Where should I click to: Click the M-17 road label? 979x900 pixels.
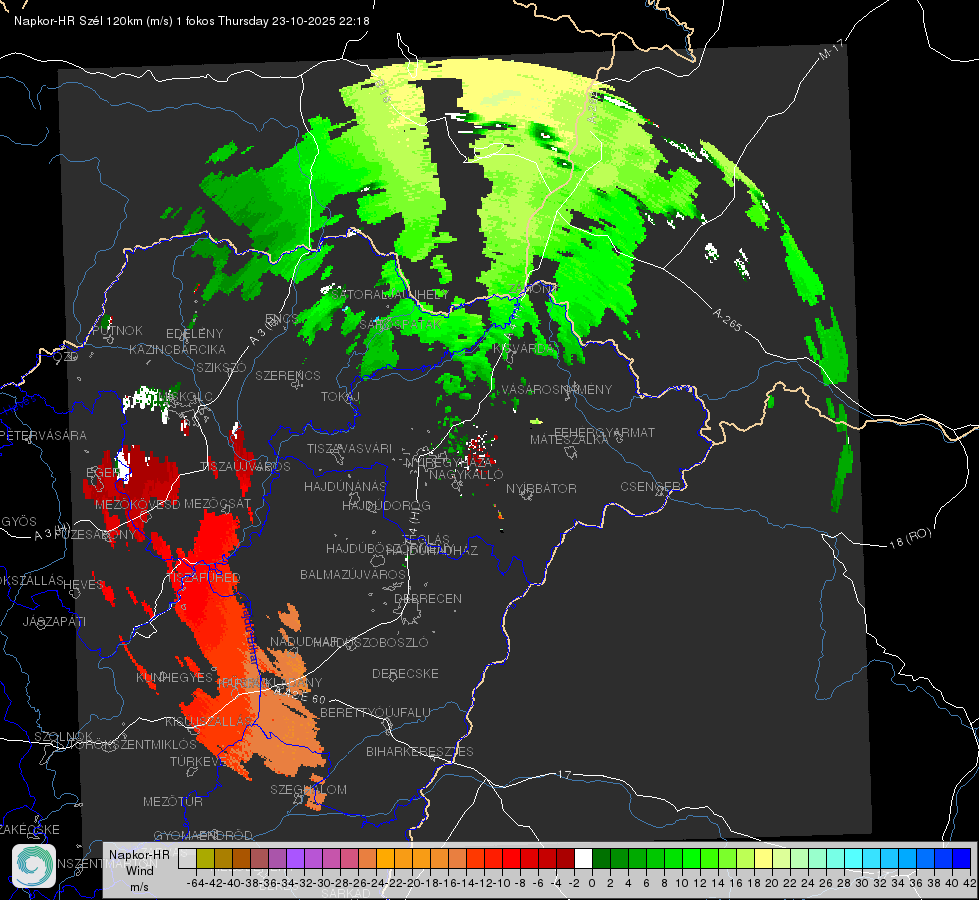pyautogui.click(x=831, y=50)
